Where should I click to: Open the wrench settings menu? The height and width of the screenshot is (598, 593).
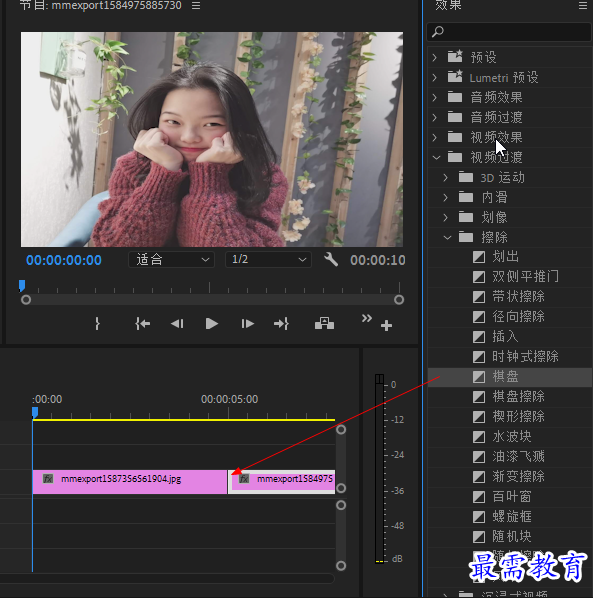(331, 260)
